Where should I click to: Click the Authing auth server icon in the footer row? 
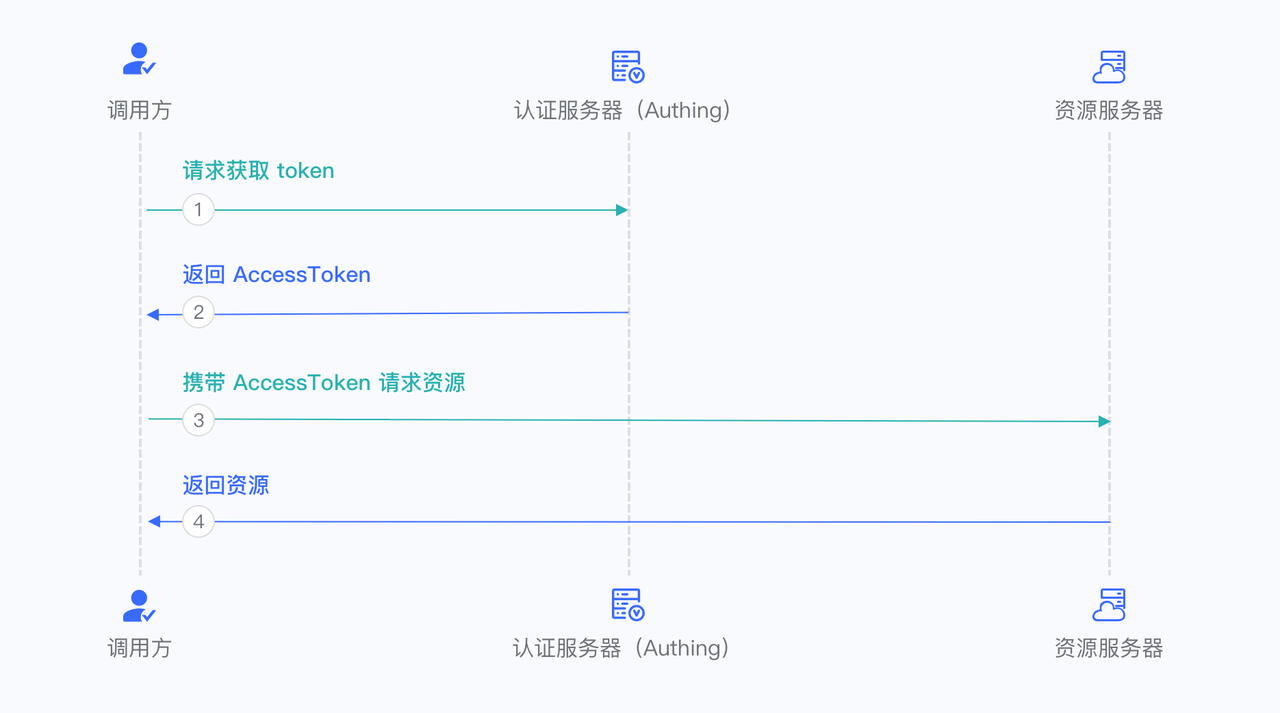(x=628, y=605)
